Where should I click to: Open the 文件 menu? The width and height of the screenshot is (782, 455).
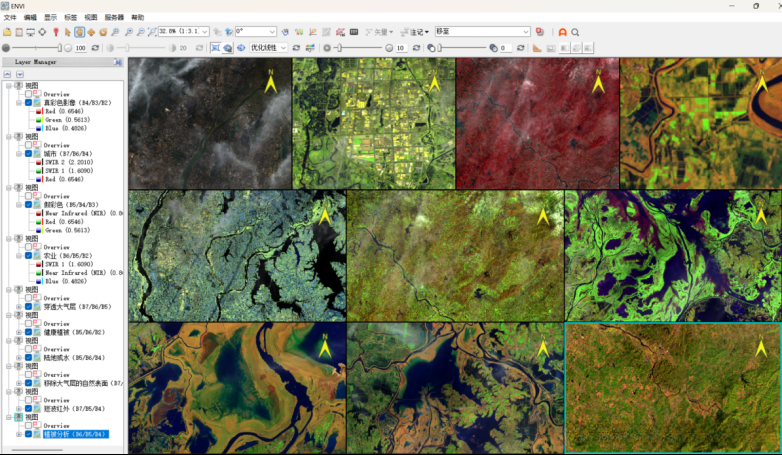click(x=10, y=17)
